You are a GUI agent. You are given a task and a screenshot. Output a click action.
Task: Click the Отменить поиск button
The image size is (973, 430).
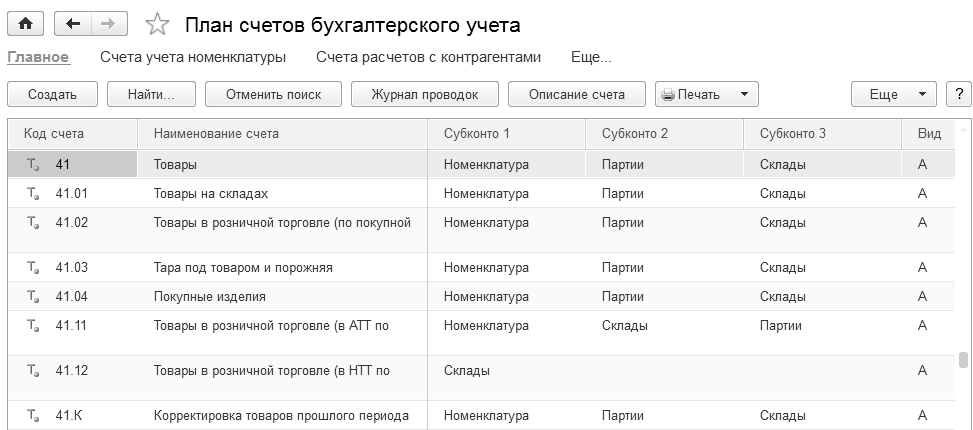273,95
